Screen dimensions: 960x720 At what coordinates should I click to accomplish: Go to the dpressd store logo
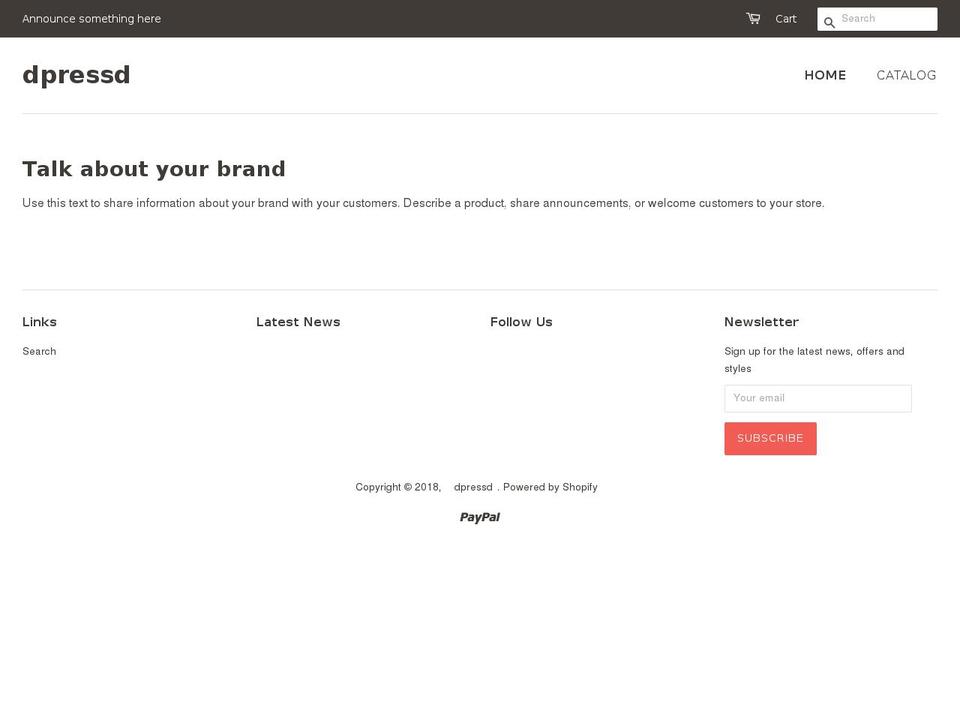click(x=76, y=75)
